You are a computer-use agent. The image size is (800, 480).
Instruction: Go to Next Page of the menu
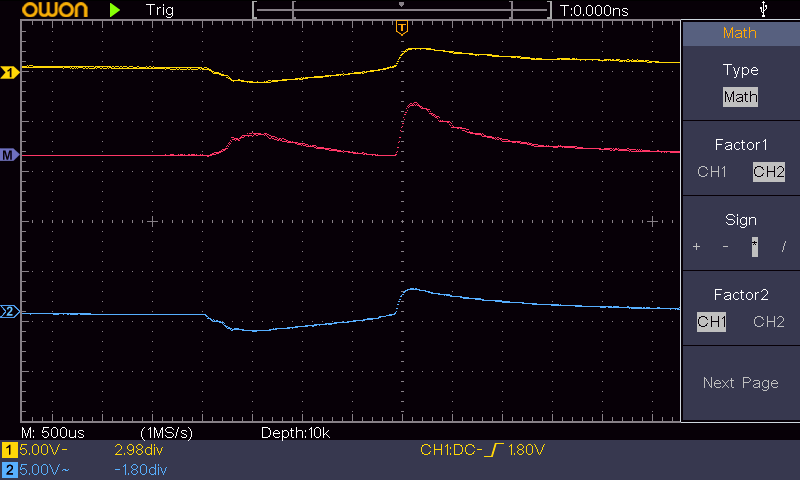click(x=740, y=383)
